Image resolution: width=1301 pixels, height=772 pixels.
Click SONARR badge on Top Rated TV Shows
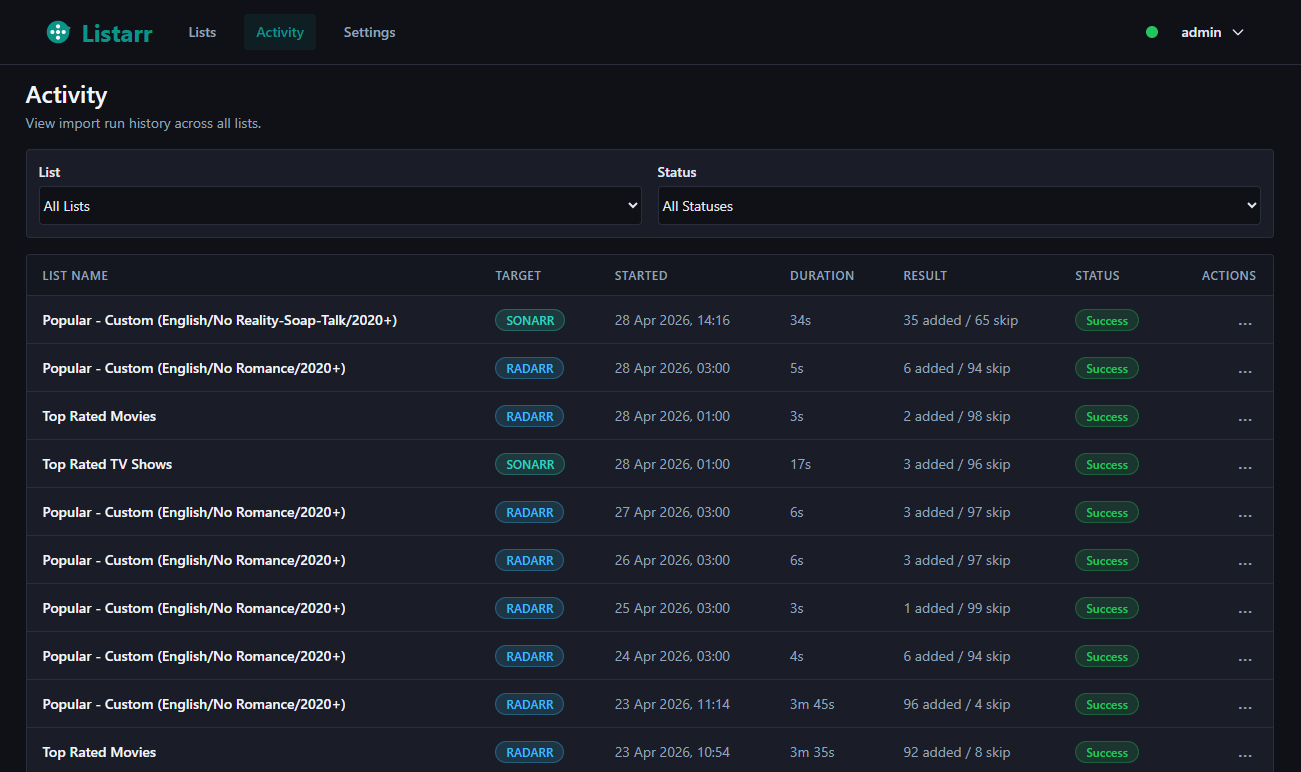coord(530,464)
